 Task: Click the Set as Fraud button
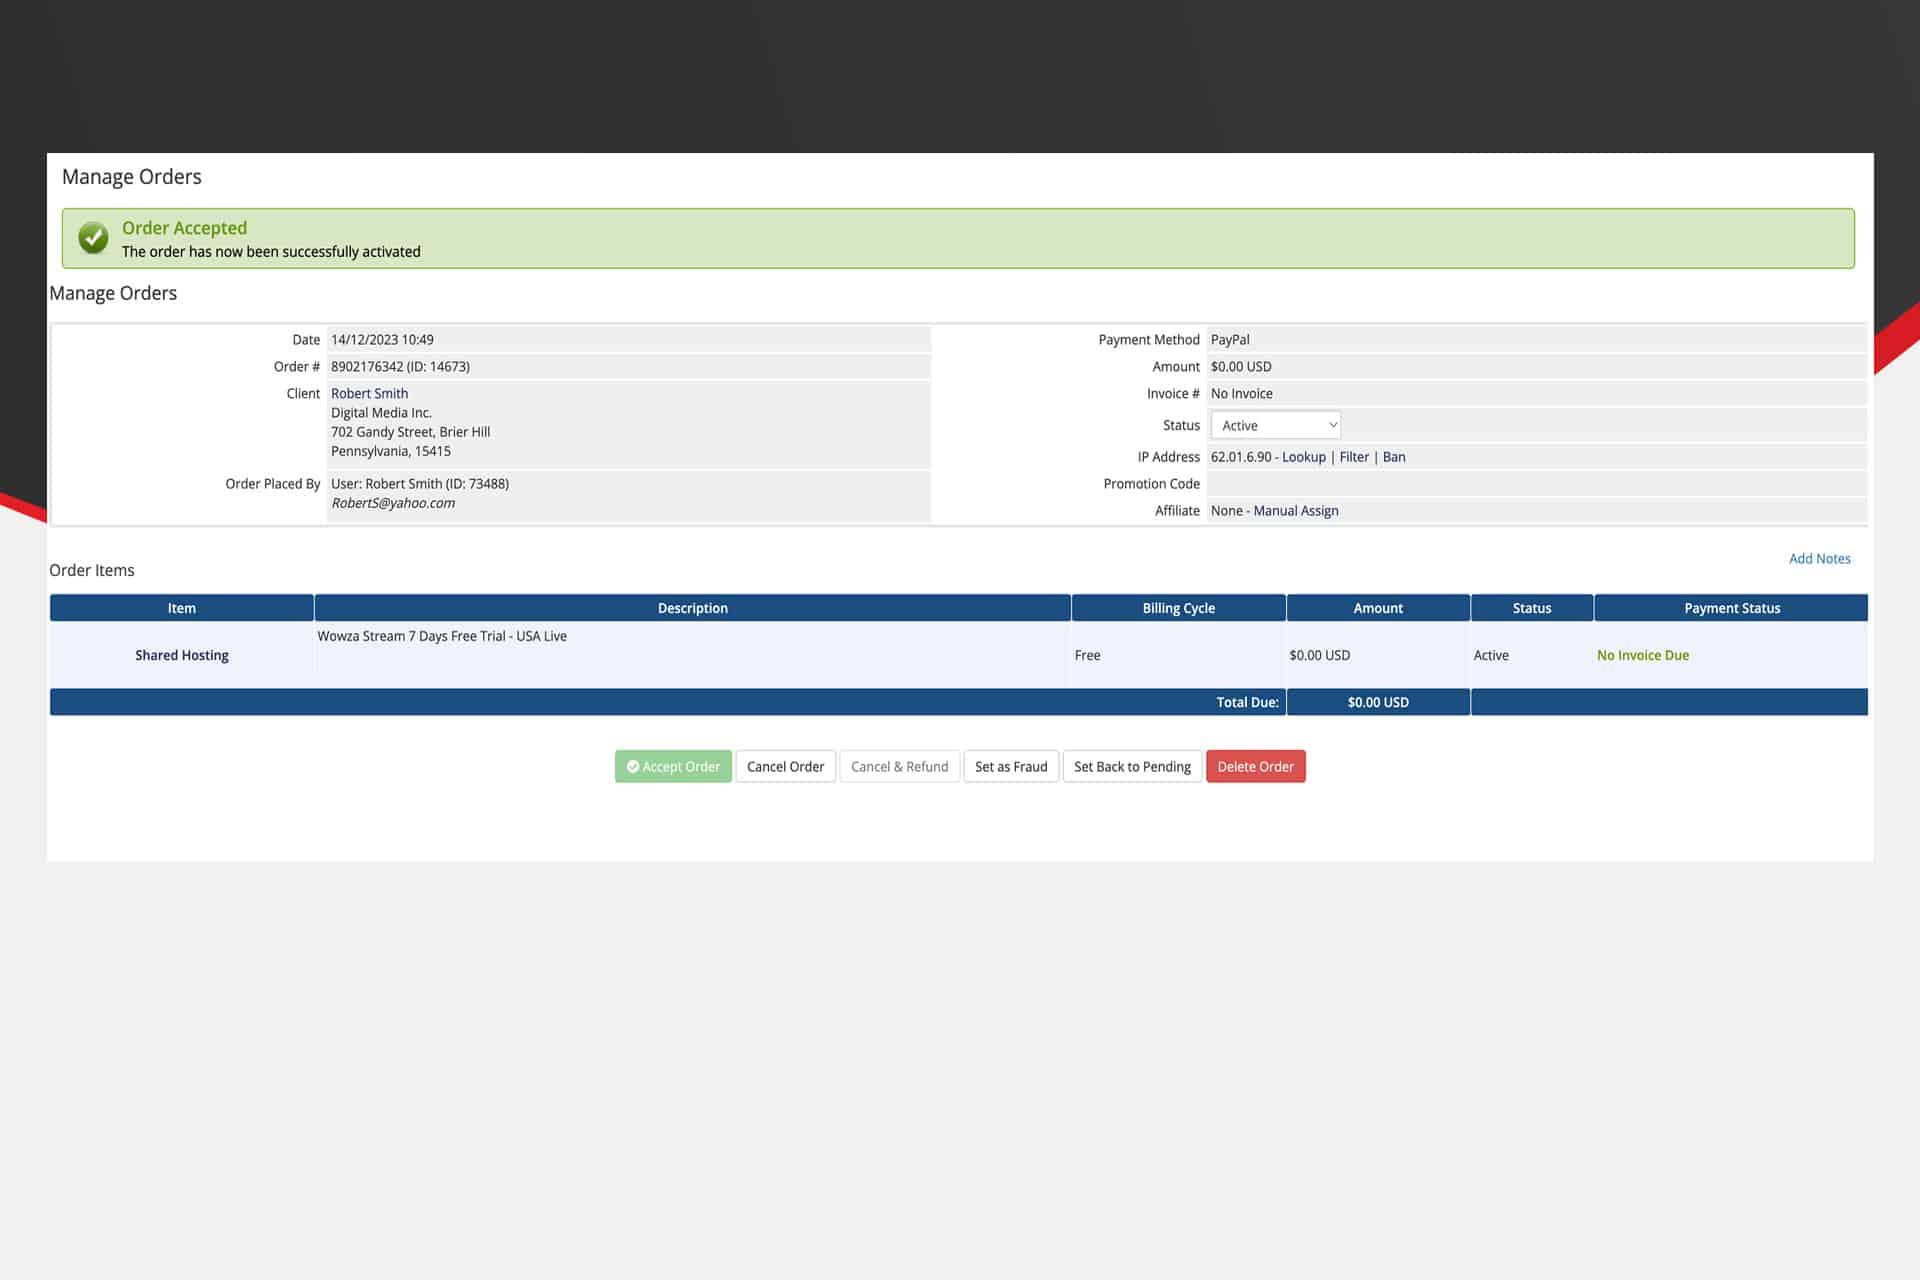(x=1011, y=767)
